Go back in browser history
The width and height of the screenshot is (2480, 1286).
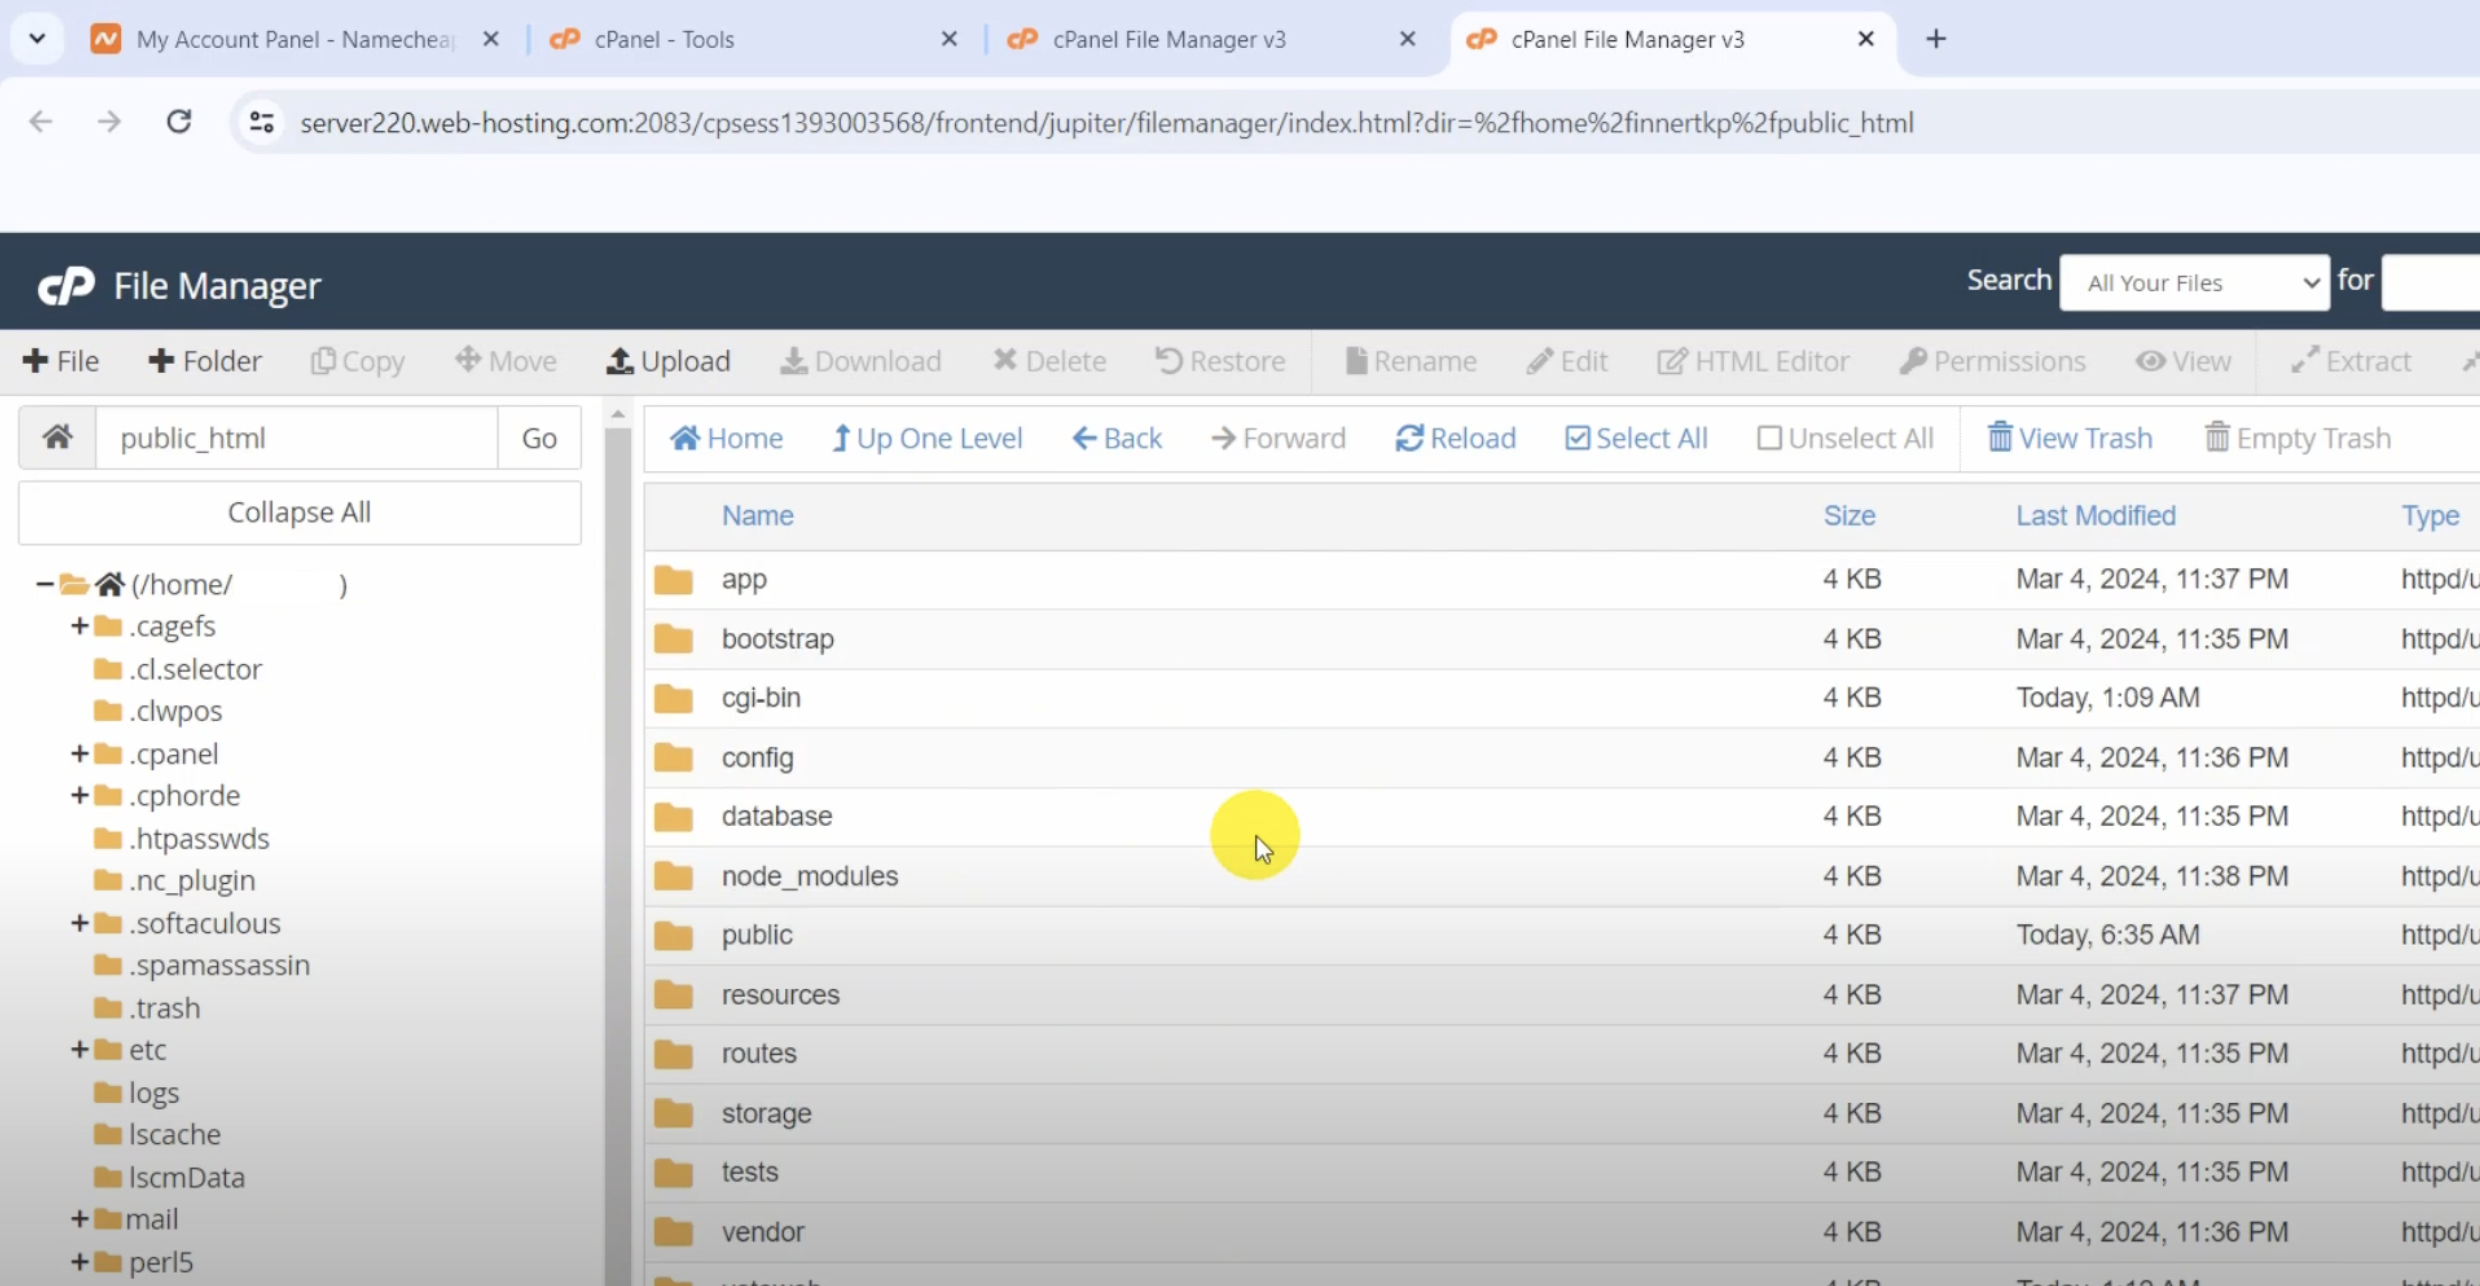pos(41,122)
